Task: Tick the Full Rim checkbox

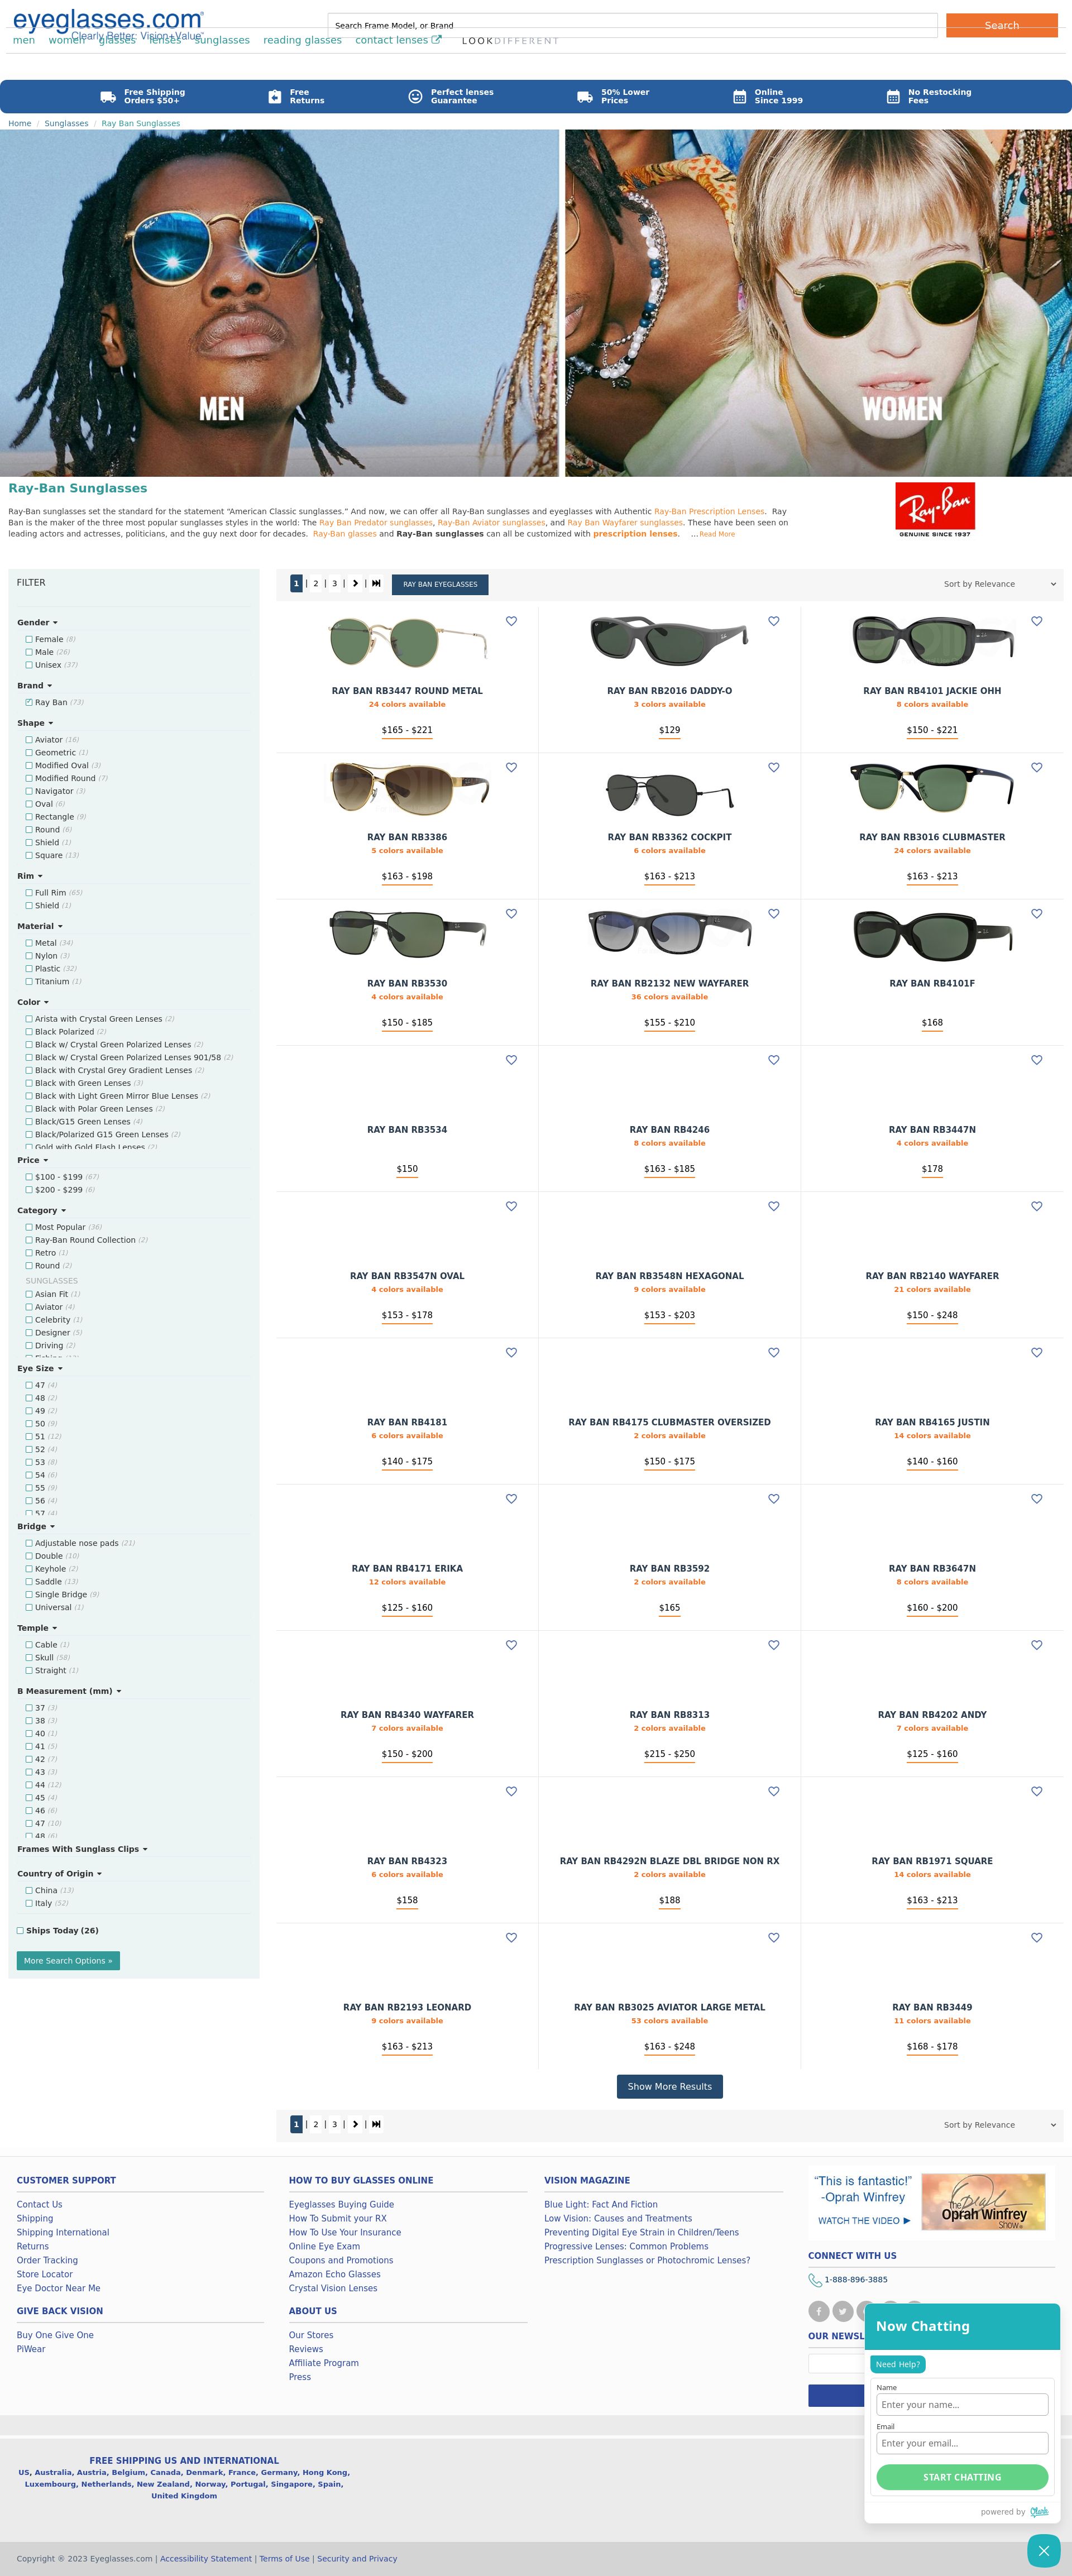Action: click(x=29, y=893)
